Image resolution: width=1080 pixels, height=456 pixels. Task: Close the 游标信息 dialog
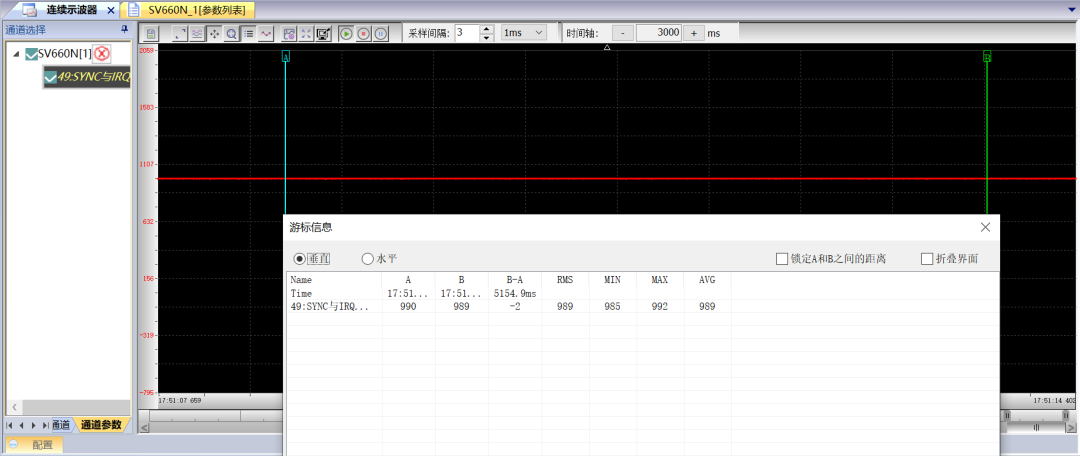986,227
